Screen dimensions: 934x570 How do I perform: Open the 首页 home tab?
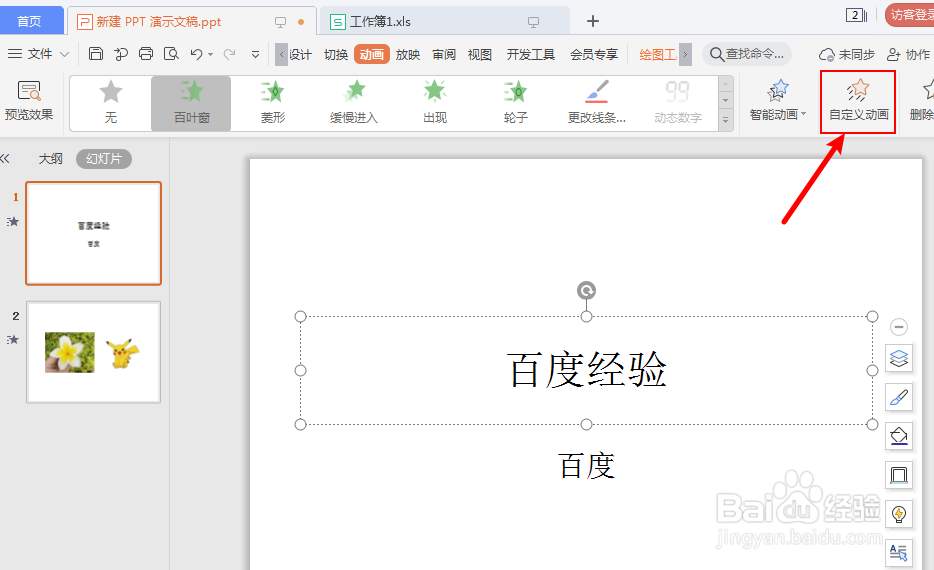pos(30,21)
